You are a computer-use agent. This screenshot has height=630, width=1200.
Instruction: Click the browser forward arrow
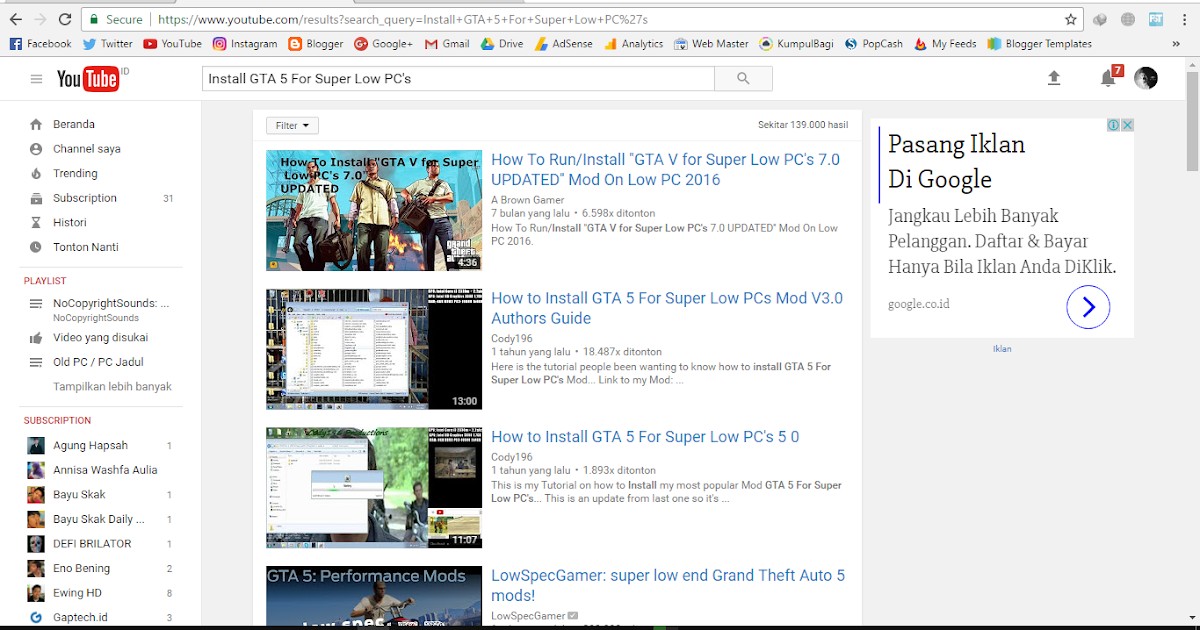[40, 19]
